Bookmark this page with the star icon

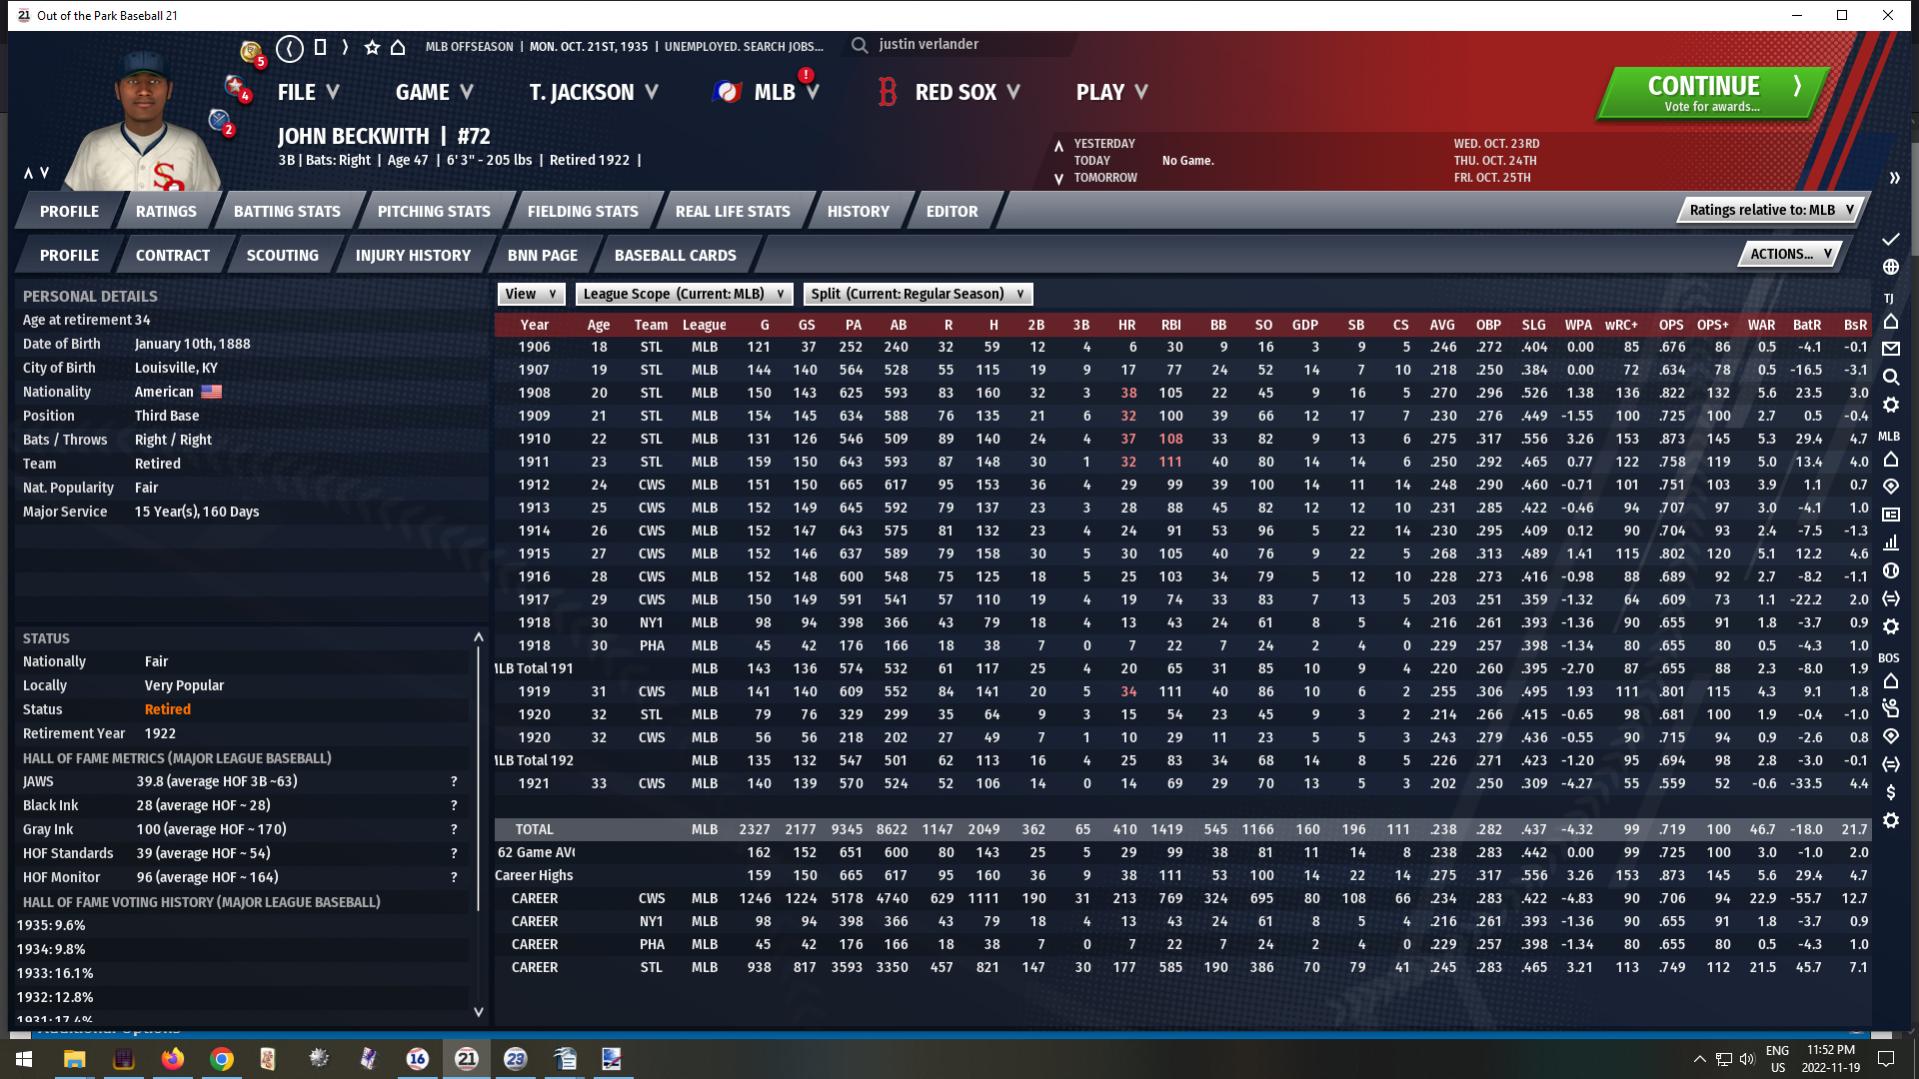point(372,47)
